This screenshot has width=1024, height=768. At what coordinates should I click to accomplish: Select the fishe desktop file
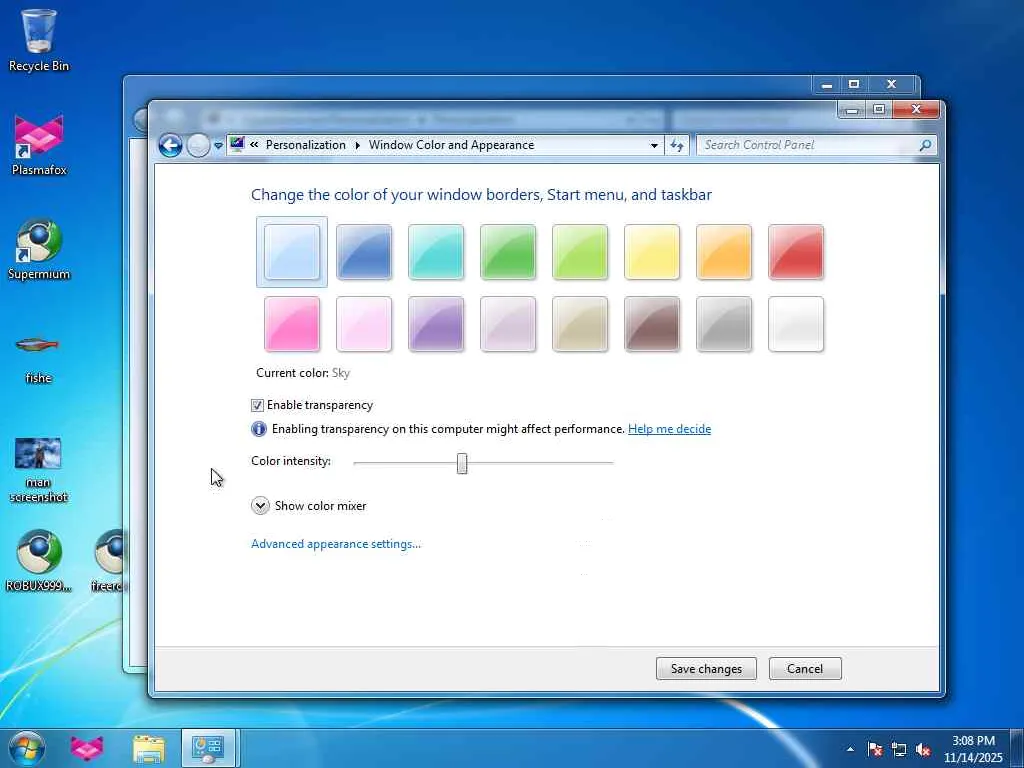(38, 358)
